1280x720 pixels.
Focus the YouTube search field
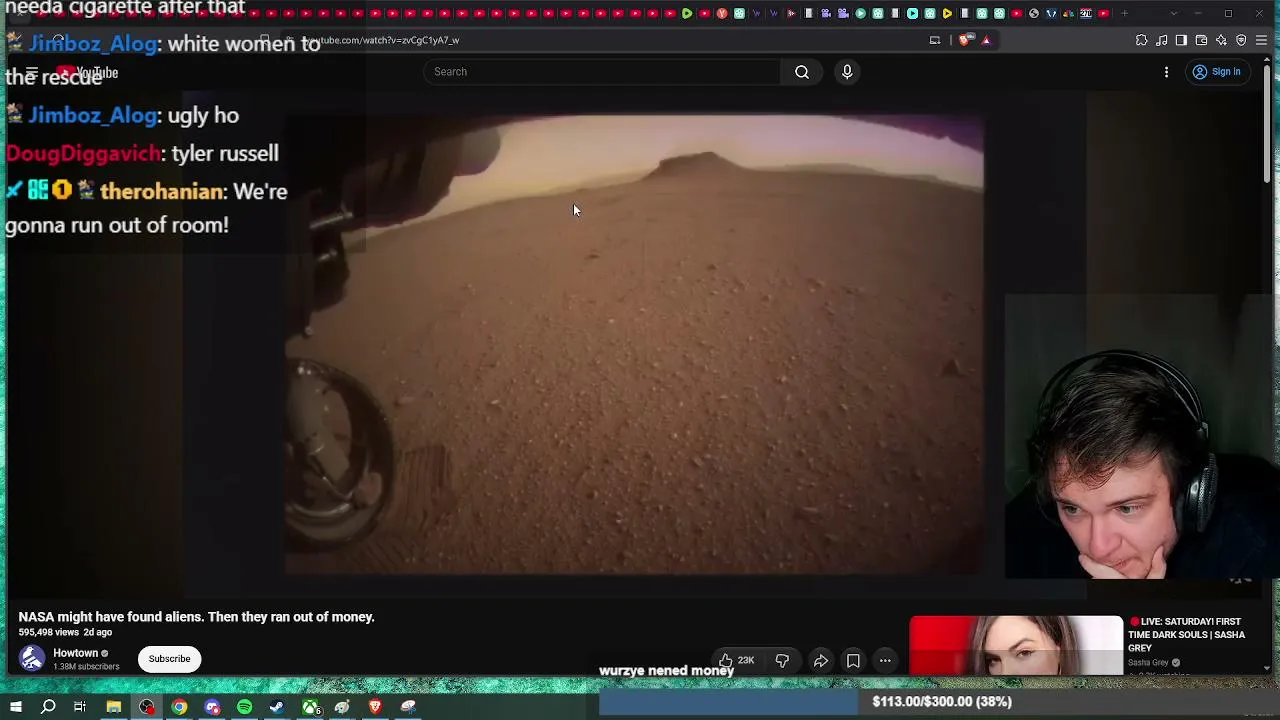coord(603,72)
